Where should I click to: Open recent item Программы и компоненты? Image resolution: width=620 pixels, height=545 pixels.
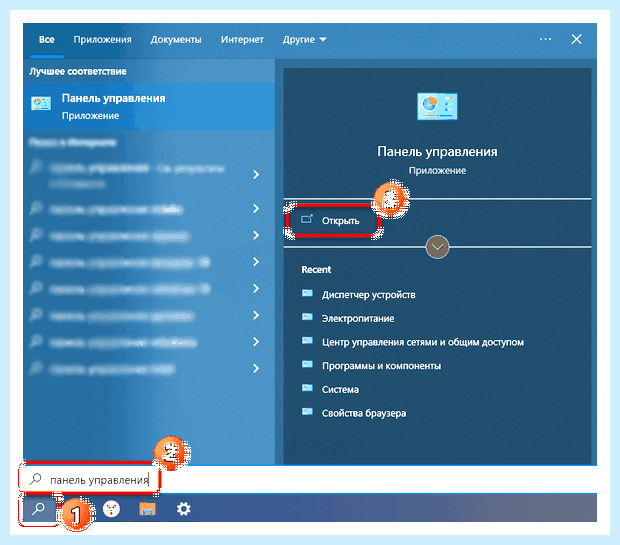coord(381,366)
